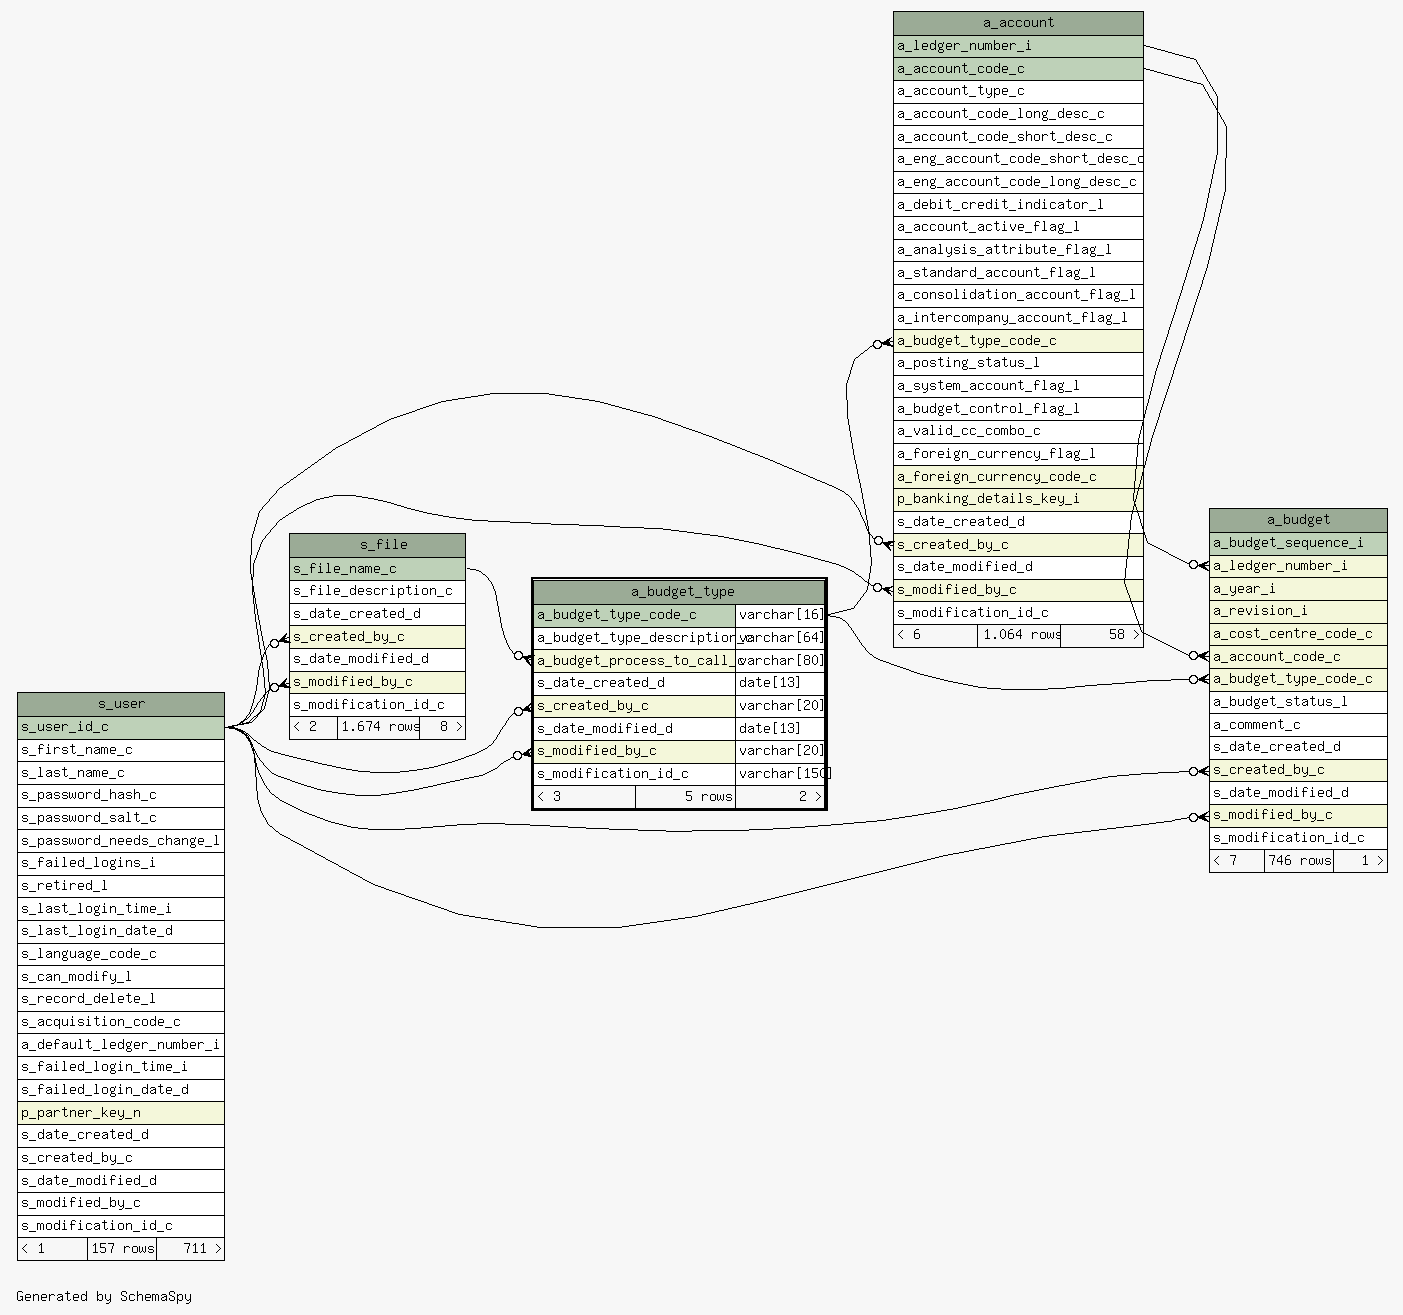1403x1315 pixels.
Task: Click varchar[150] type cell
Action: (x=781, y=774)
